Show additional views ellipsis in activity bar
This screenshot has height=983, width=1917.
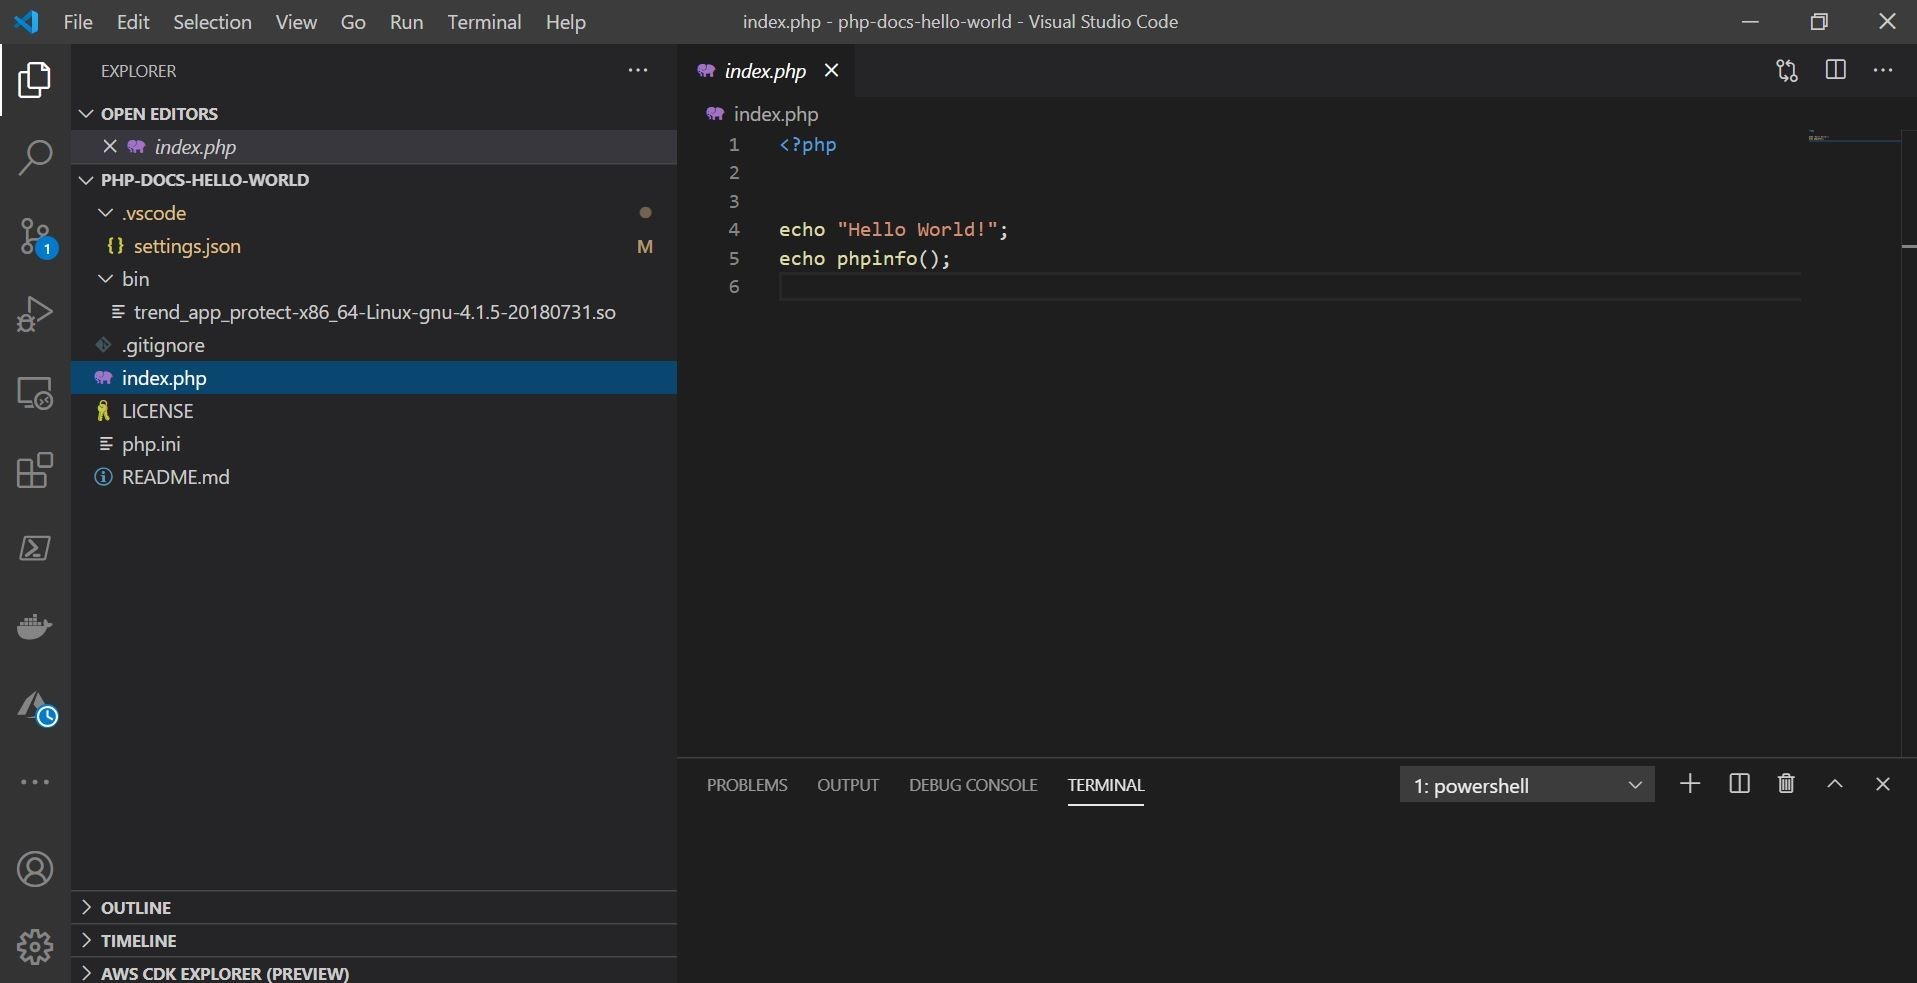35,782
